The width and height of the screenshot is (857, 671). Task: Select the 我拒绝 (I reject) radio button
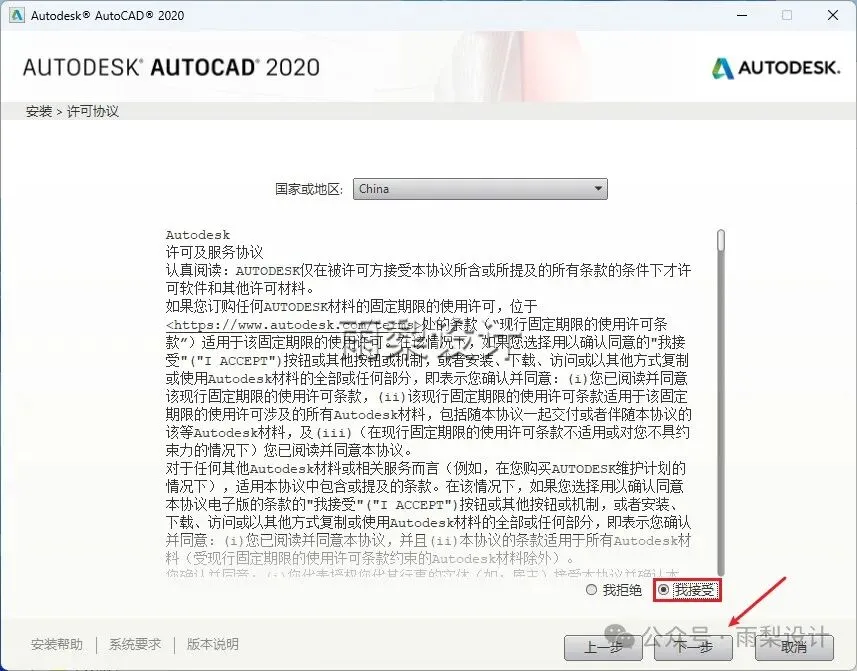pos(591,590)
